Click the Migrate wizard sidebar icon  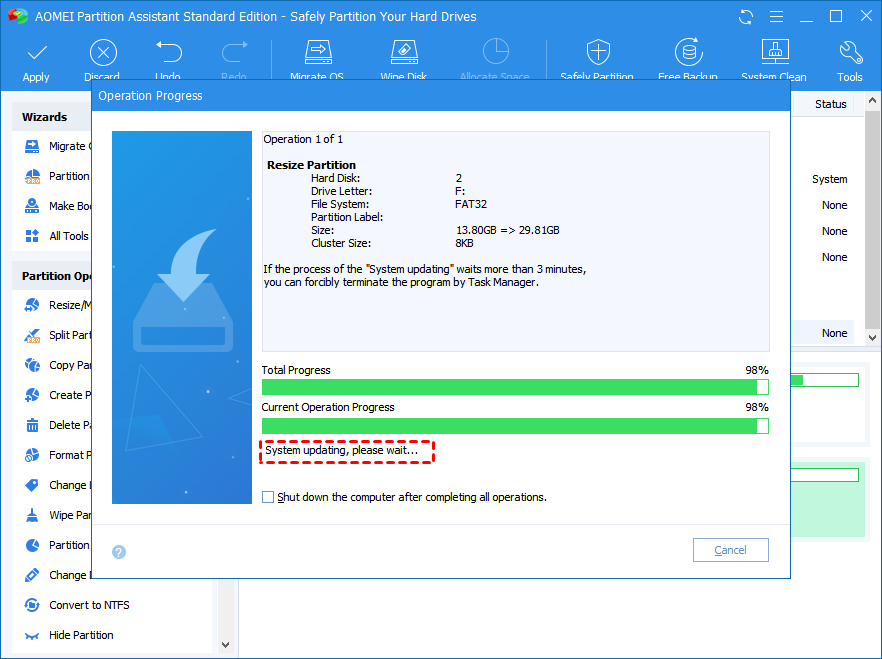pos(32,146)
